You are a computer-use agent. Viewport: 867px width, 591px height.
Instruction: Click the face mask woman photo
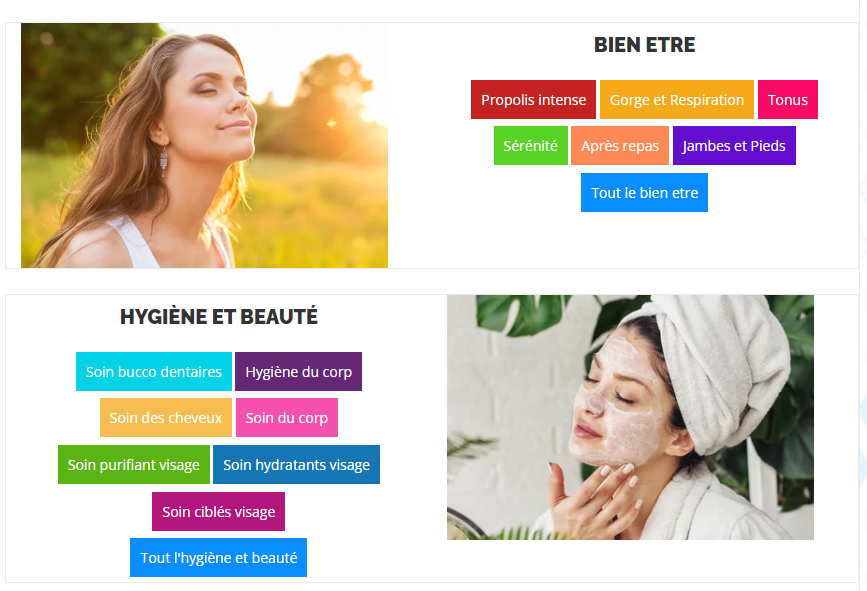[x=630, y=417]
